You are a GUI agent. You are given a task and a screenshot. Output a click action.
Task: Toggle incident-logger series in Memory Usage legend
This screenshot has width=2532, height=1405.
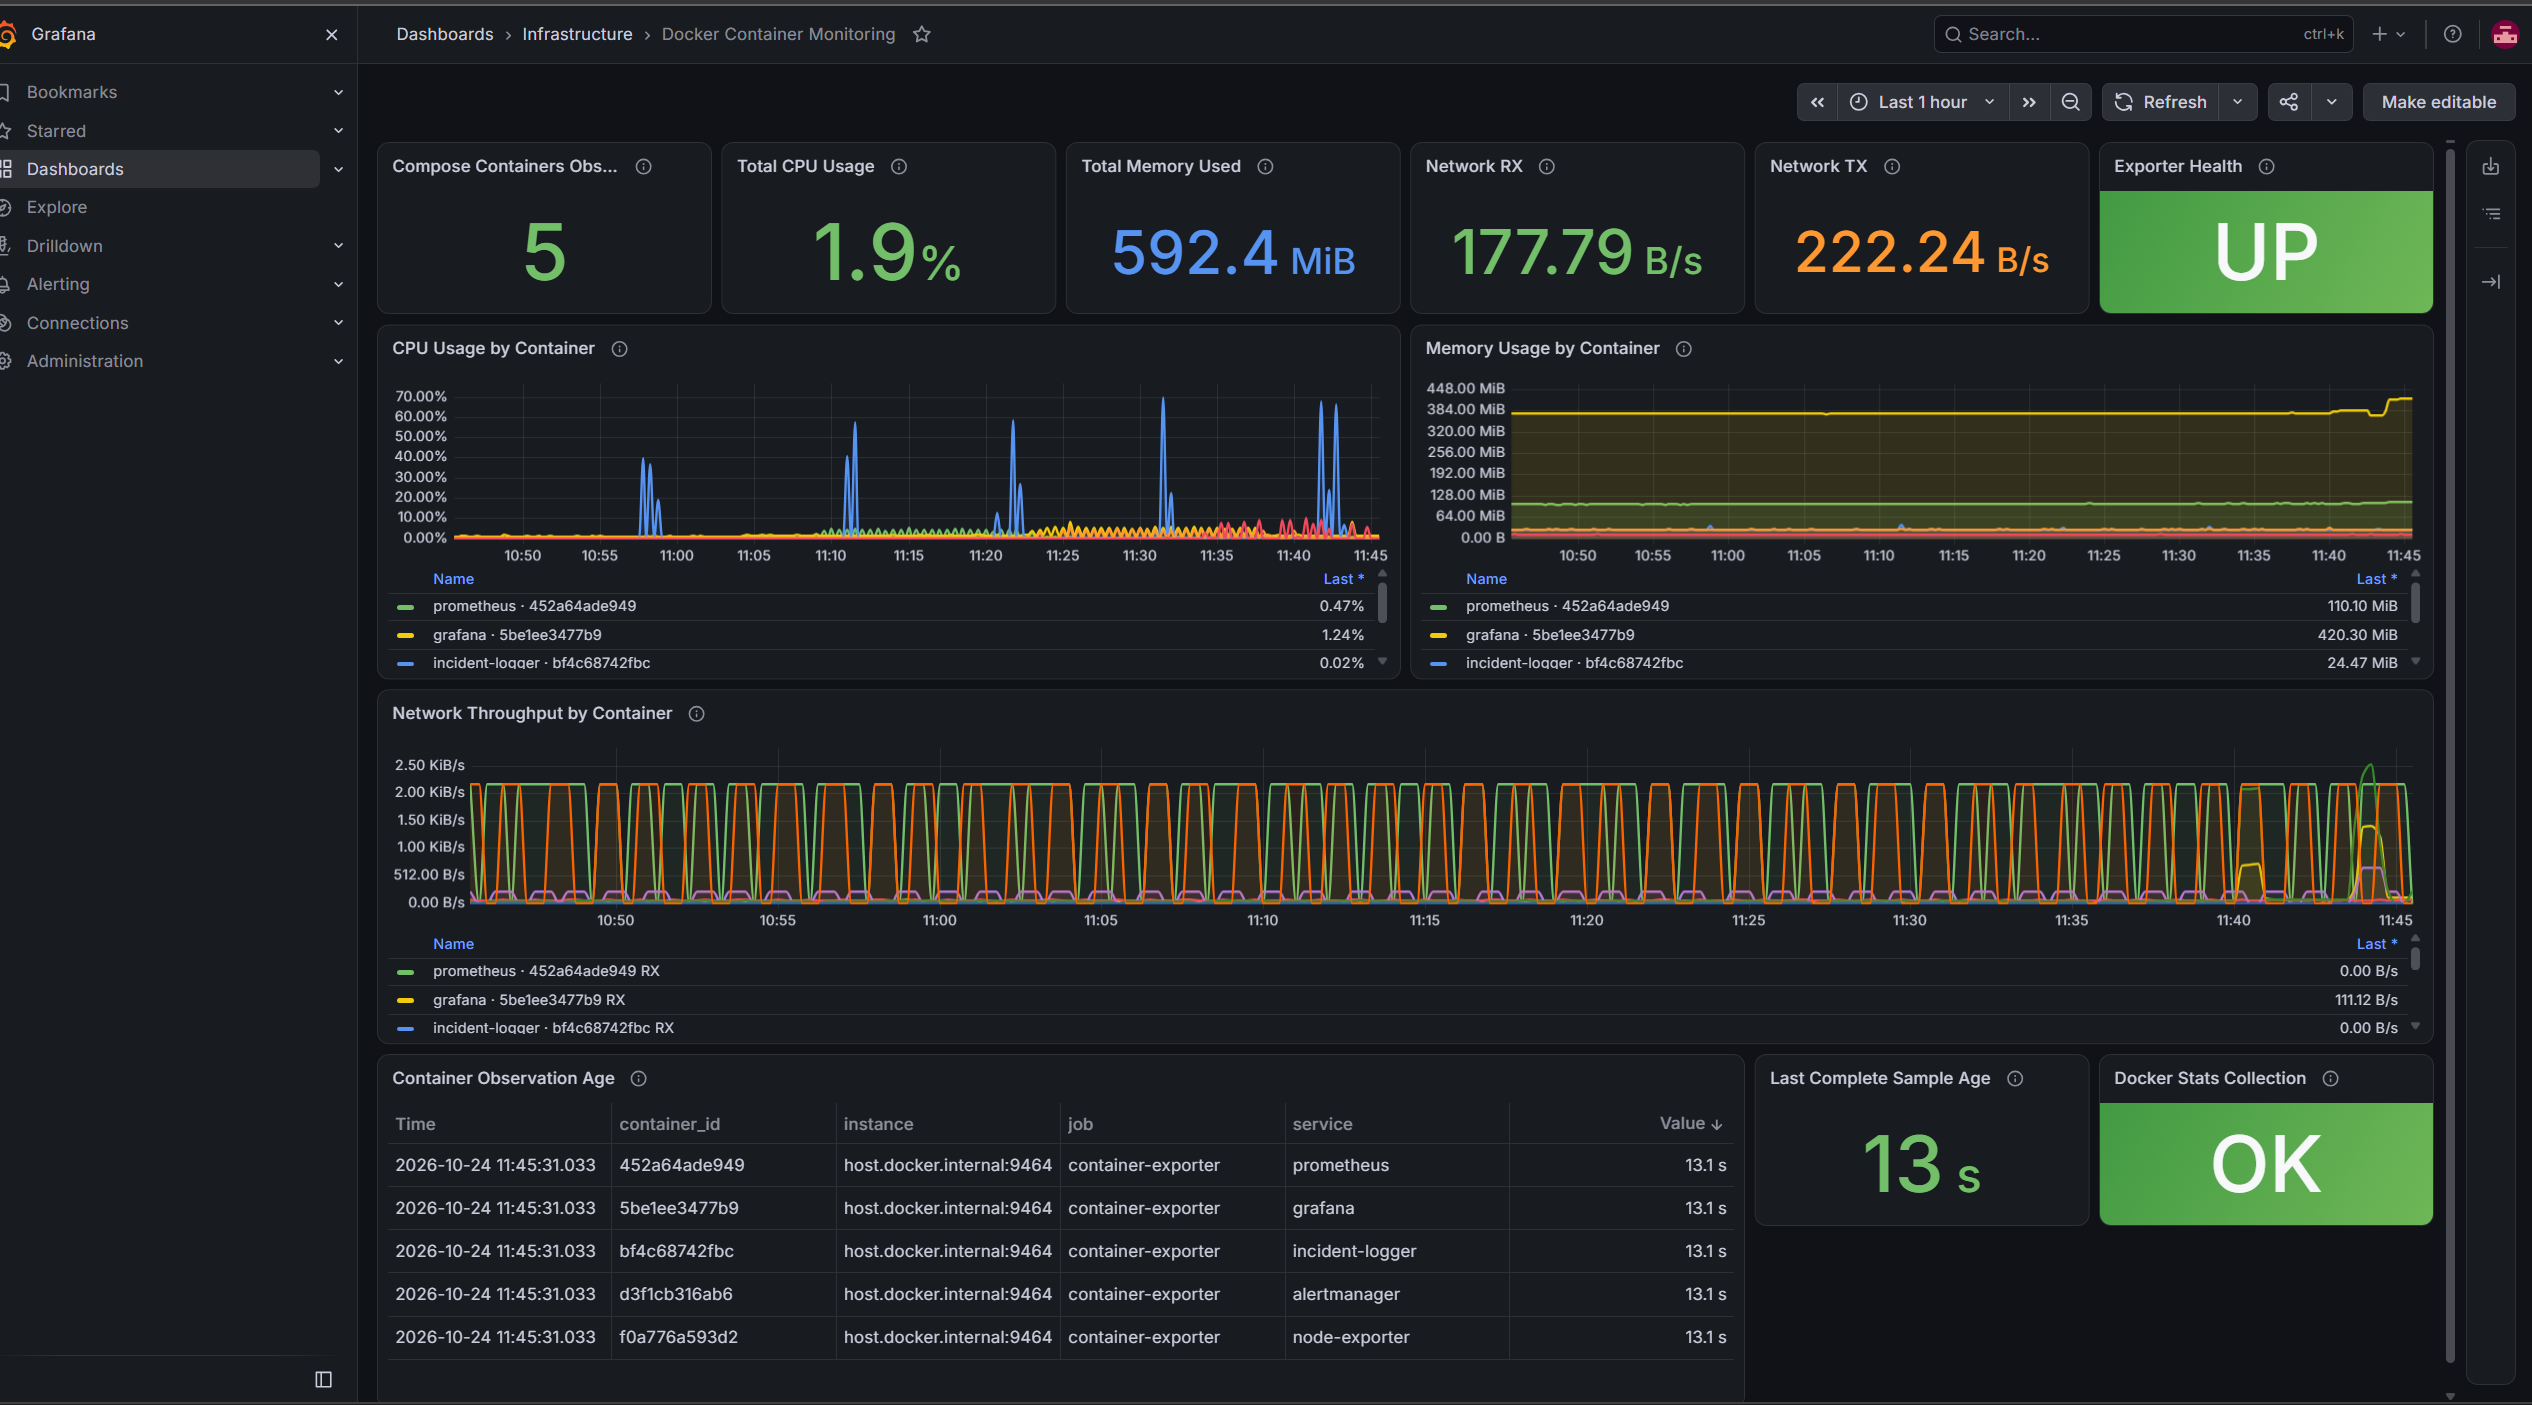[1574, 663]
